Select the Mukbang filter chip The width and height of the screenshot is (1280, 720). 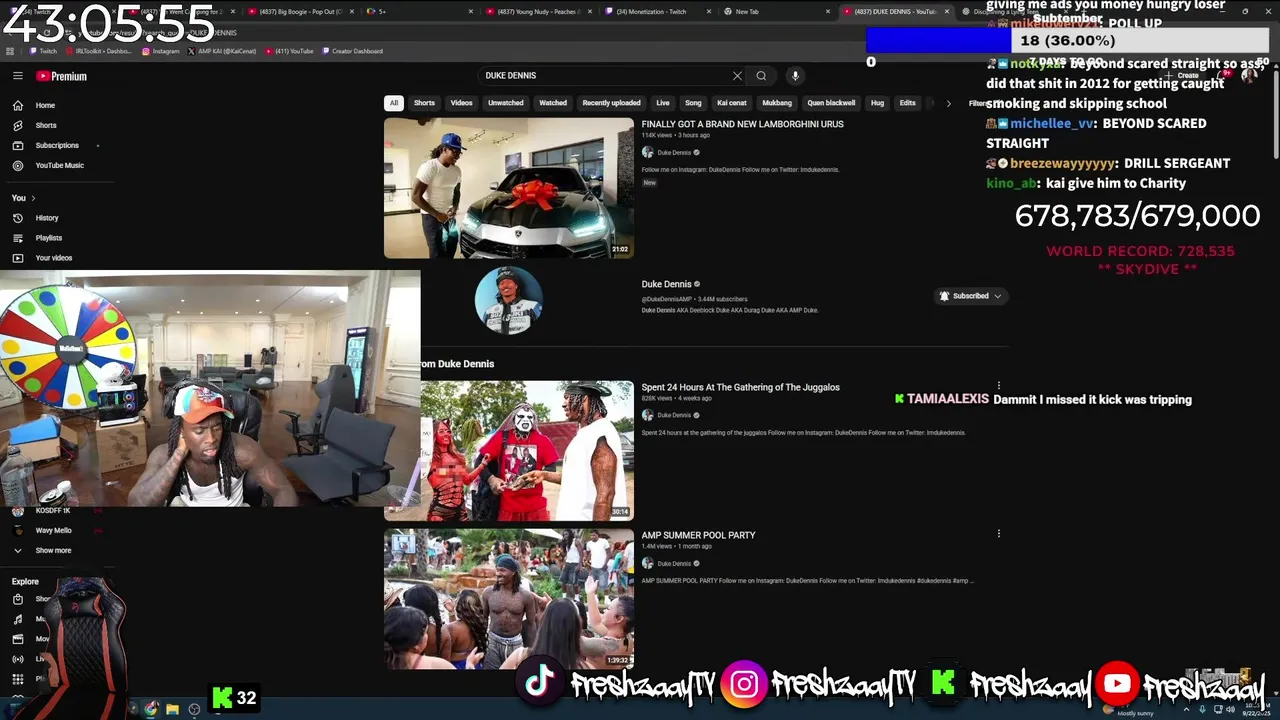pos(777,103)
